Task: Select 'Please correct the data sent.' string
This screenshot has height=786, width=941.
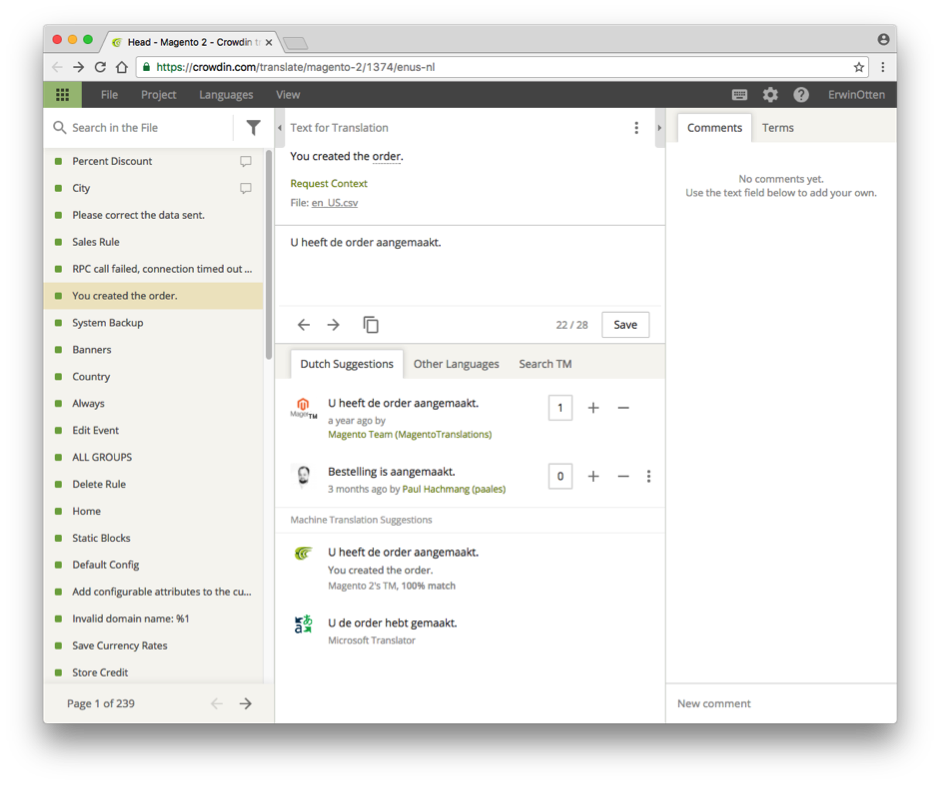Action: [x=153, y=215]
